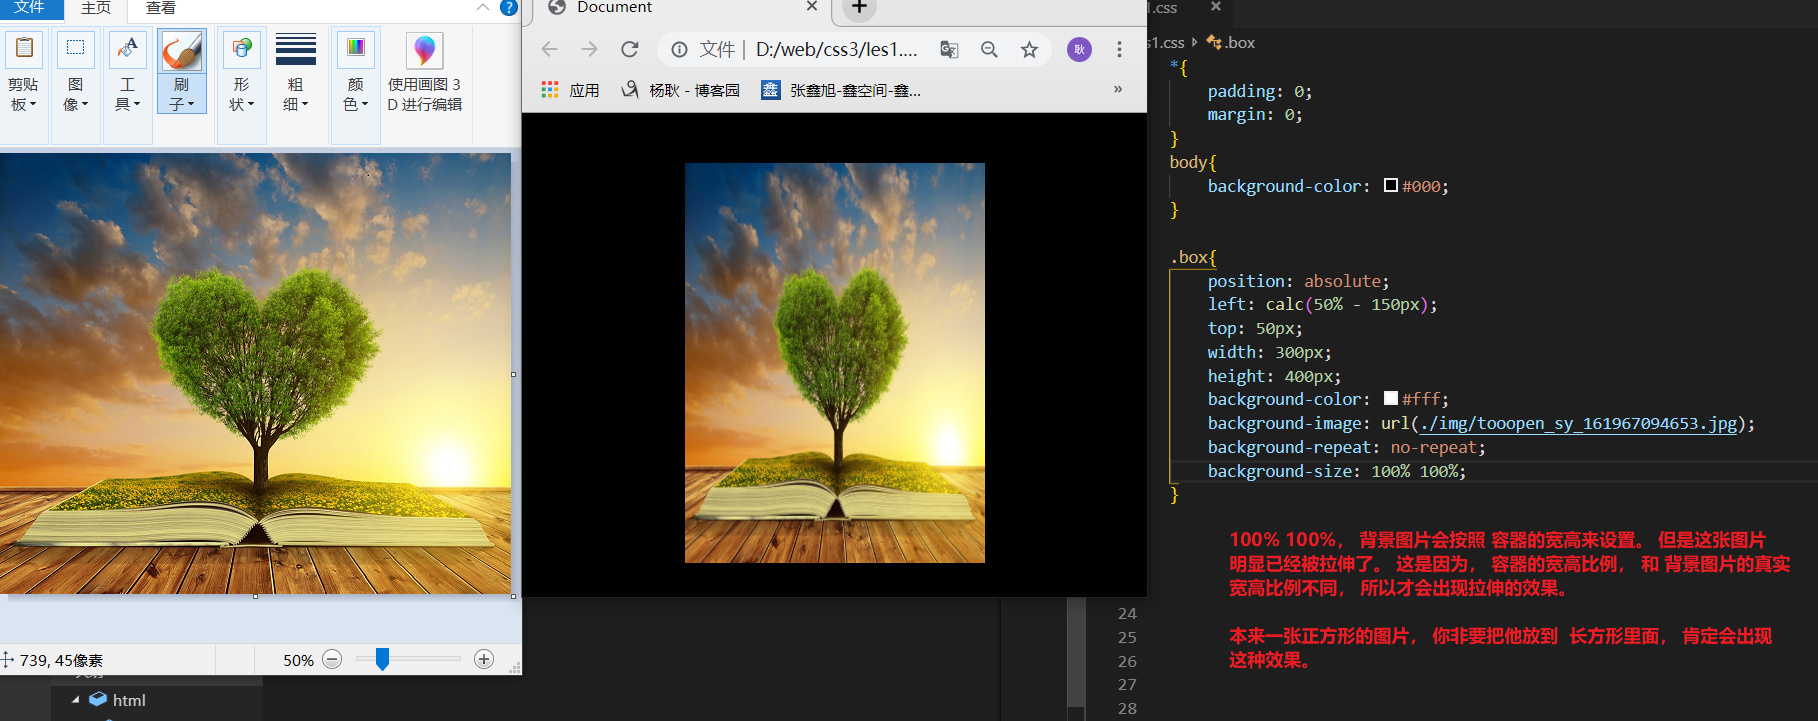Bookmark page with the star icon
This screenshot has height=721, width=1818.
(x=1029, y=50)
